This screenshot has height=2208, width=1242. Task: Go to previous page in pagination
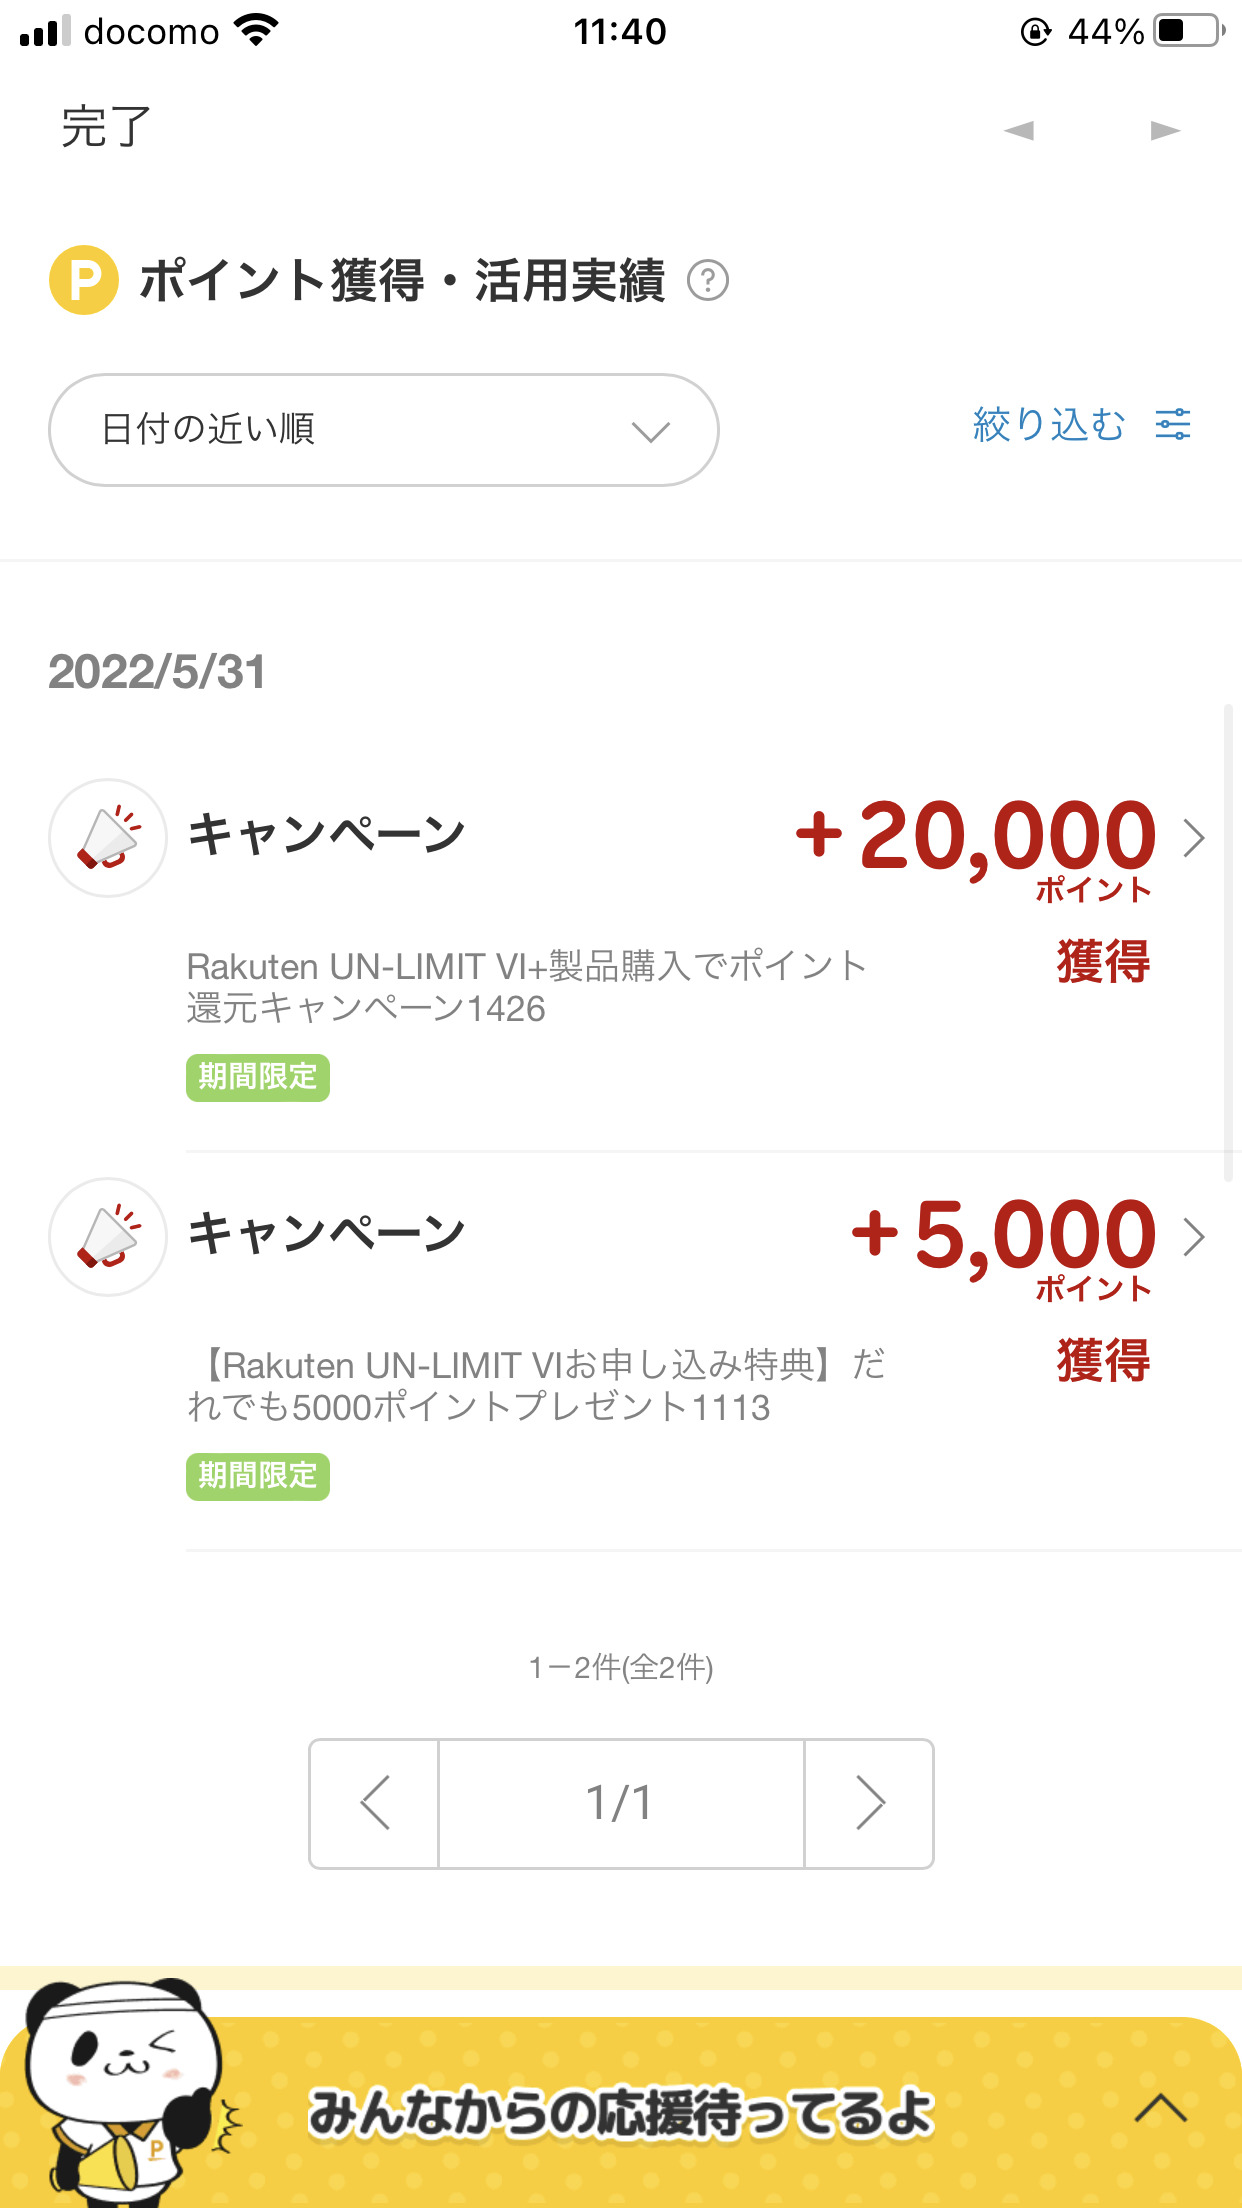coord(374,1803)
